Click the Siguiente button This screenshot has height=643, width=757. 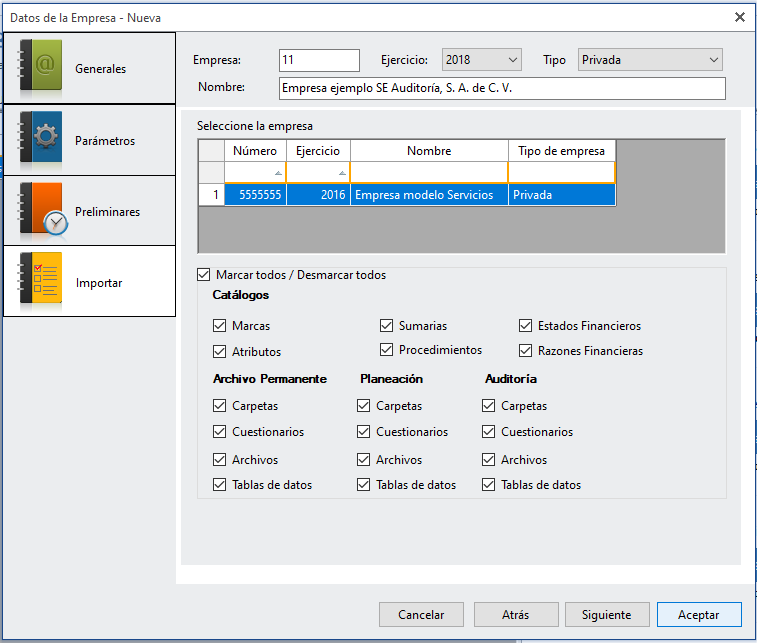pyautogui.click(x=606, y=615)
